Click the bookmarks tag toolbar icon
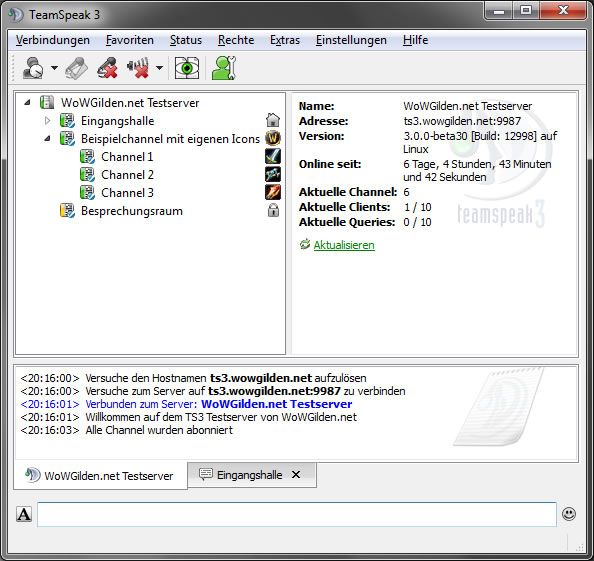This screenshot has height=561, width=594. [x=77, y=68]
